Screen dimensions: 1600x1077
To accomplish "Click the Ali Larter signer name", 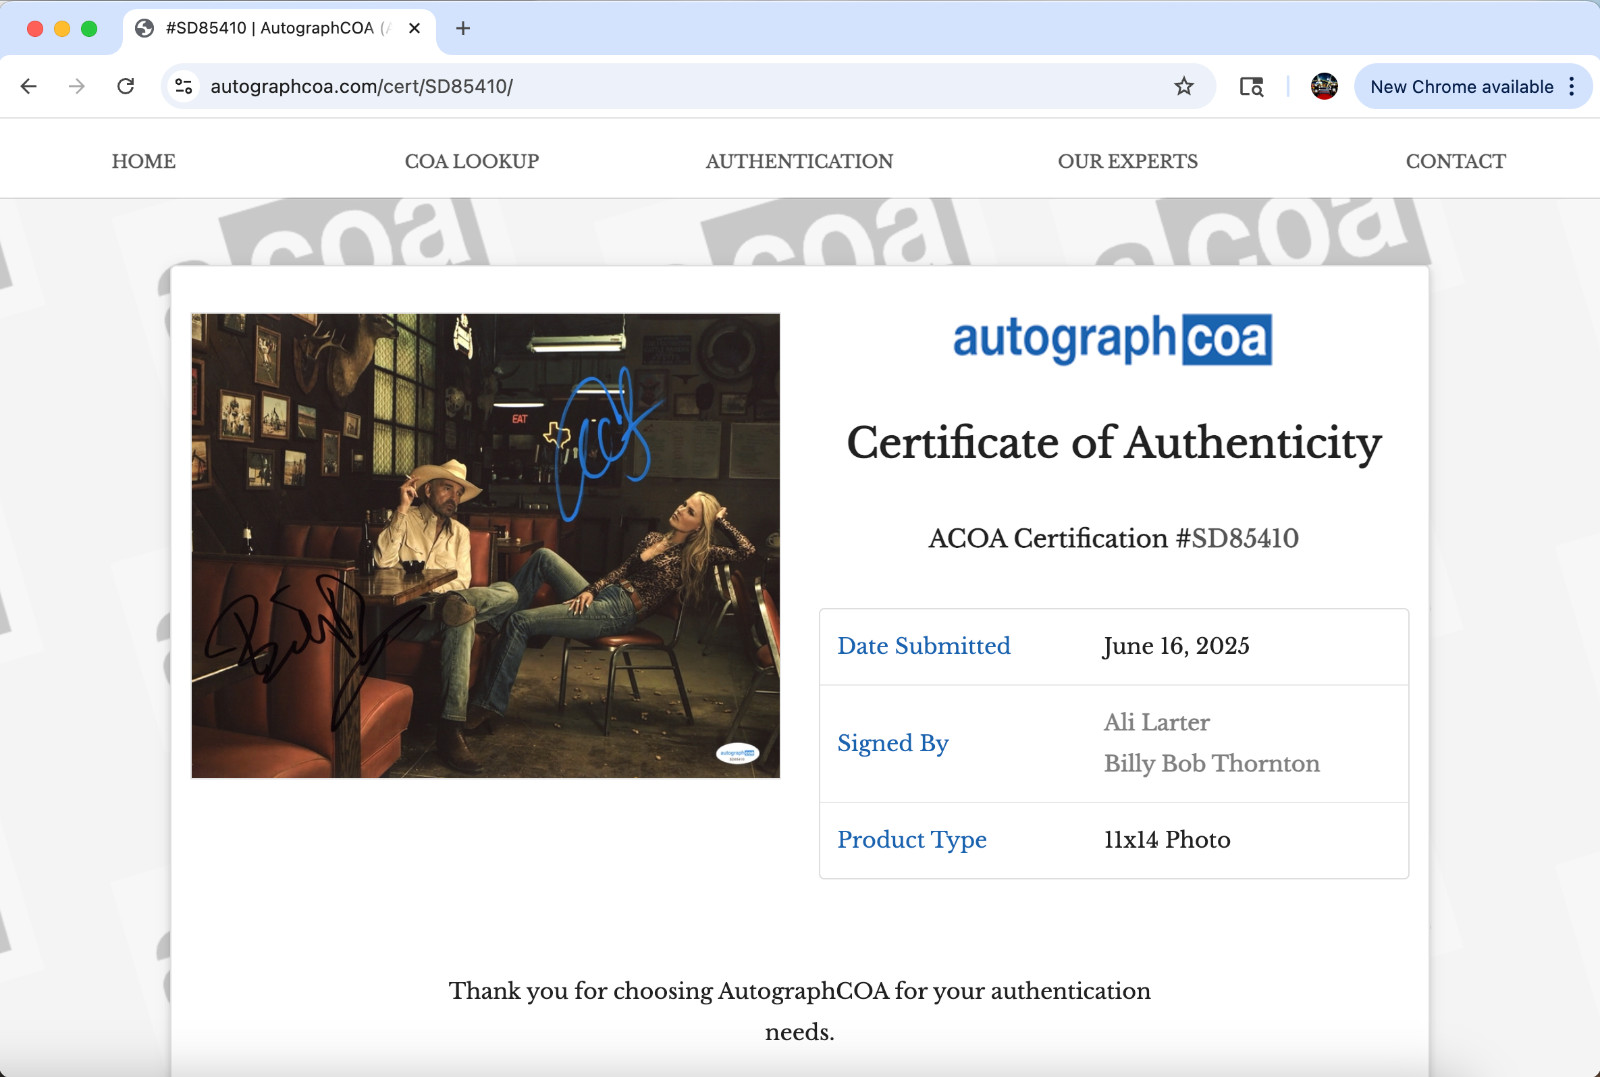I will tap(1157, 722).
